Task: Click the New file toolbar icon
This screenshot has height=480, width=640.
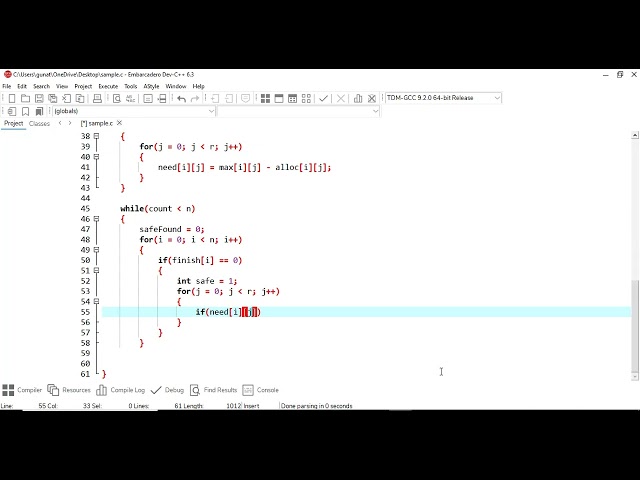Action: [12, 98]
